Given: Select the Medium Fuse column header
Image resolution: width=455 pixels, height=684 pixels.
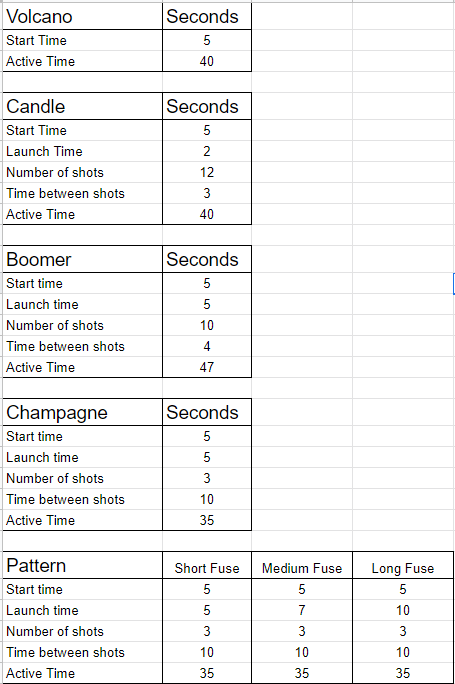Looking at the screenshot, I should [302, 566].
